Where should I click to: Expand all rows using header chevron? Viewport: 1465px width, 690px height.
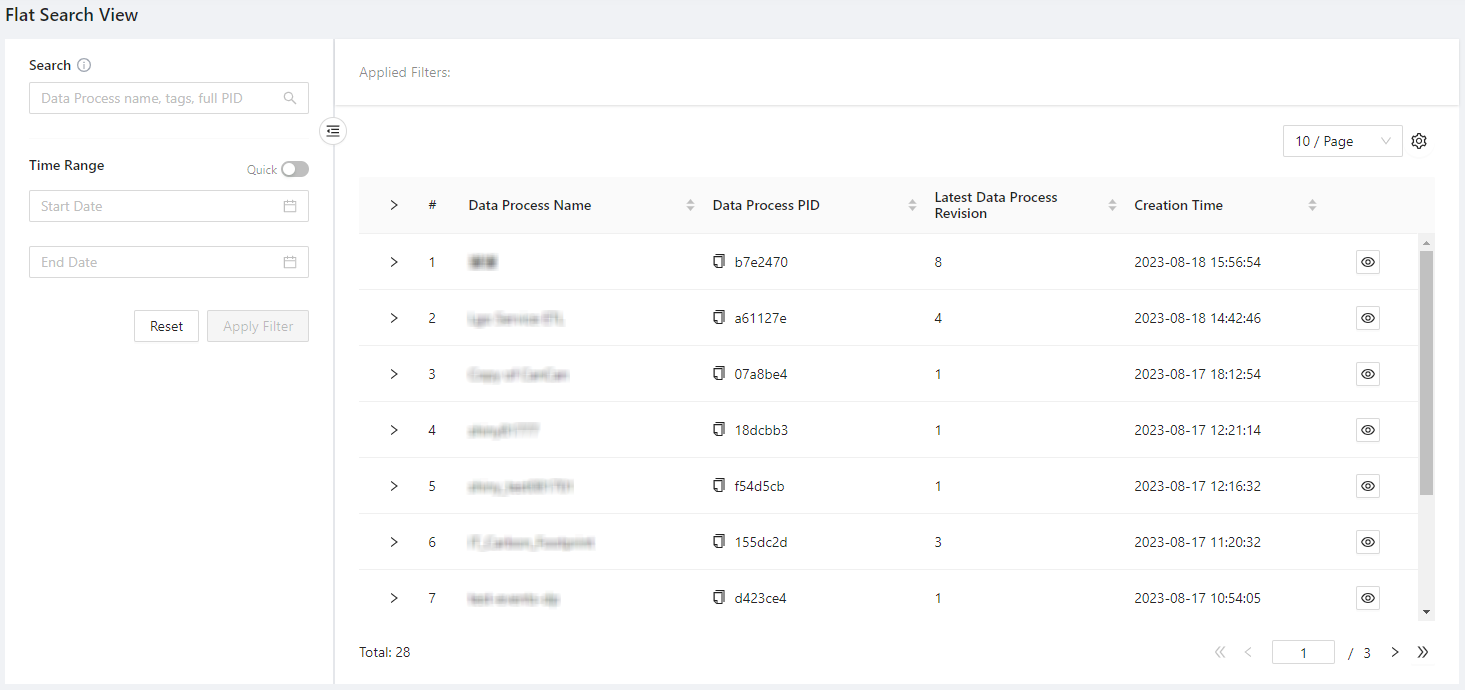point(394,205)
